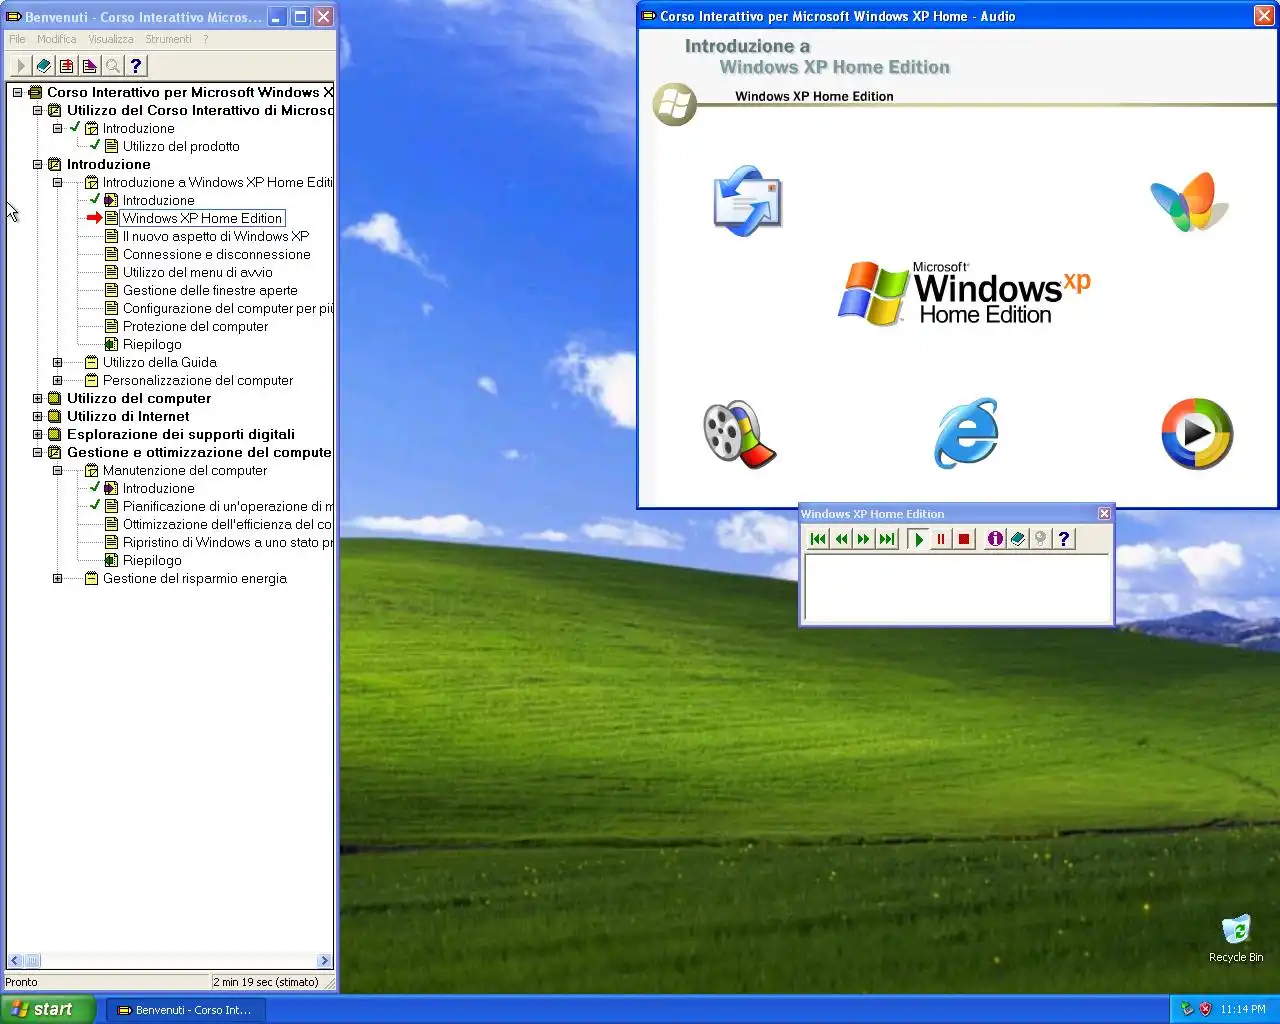The height and width of the screenshot is (1024, 1280).
Task: Click the red document icon in Benvenuti toolbar
Action: click(x=67, y=66)
